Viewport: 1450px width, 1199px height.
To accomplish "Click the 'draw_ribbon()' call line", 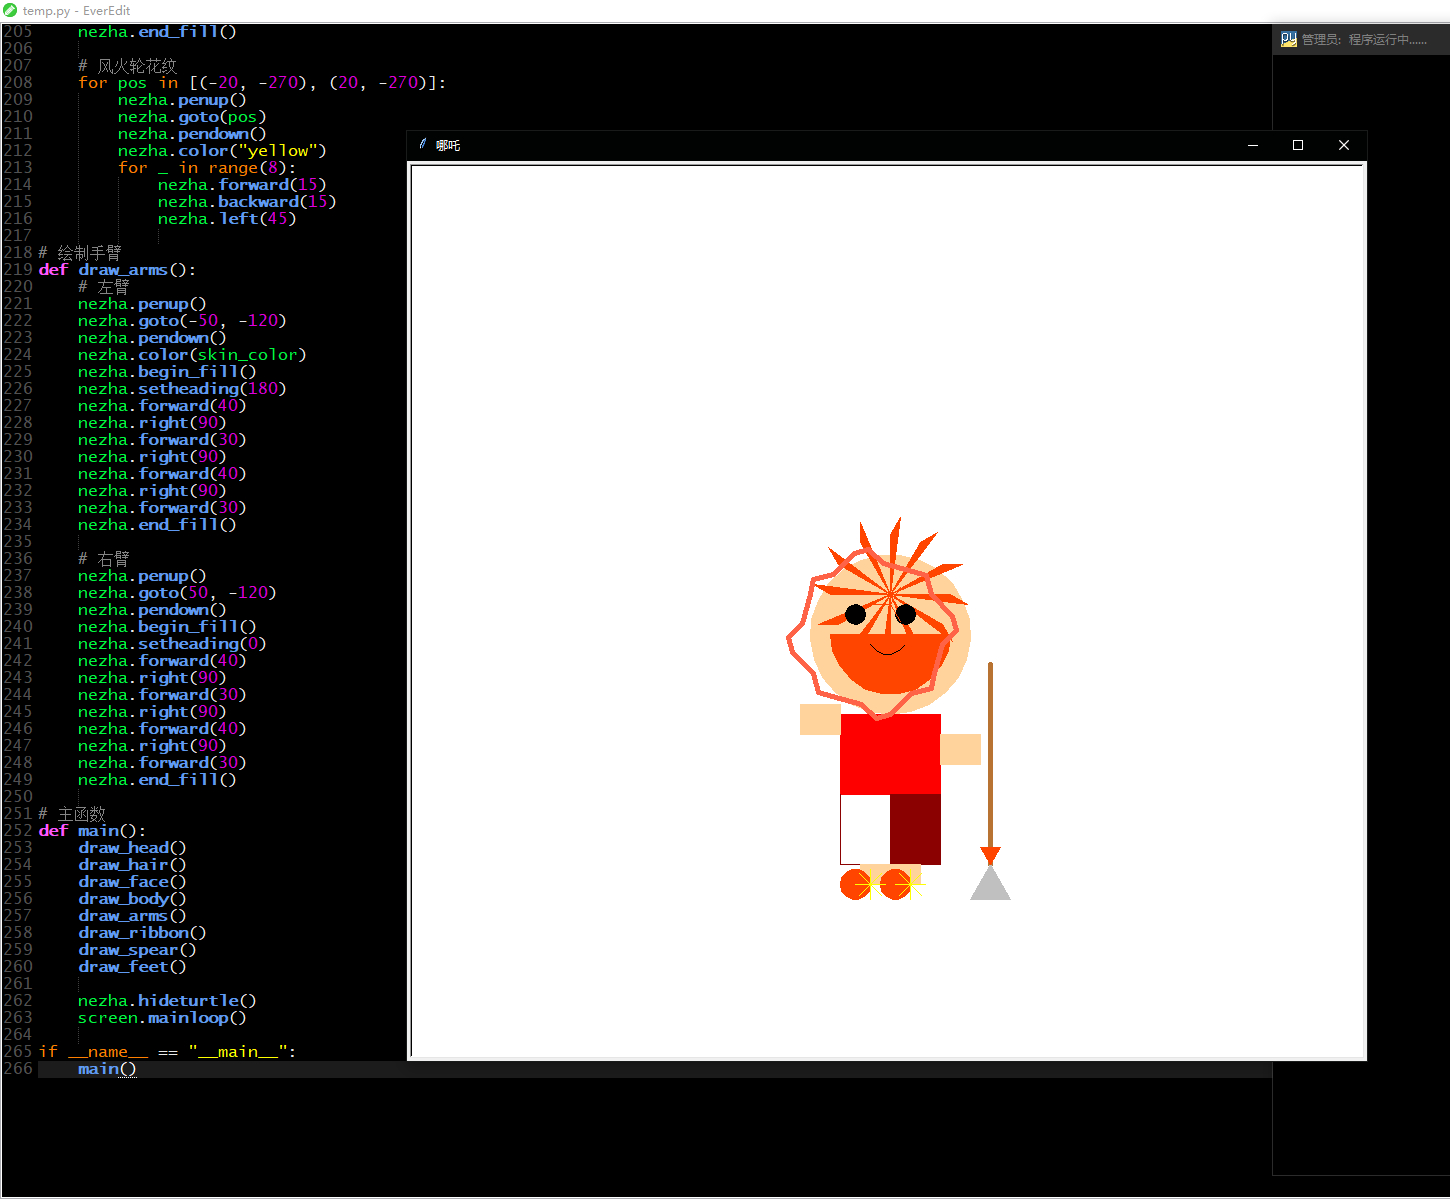I will coord(142,933).
